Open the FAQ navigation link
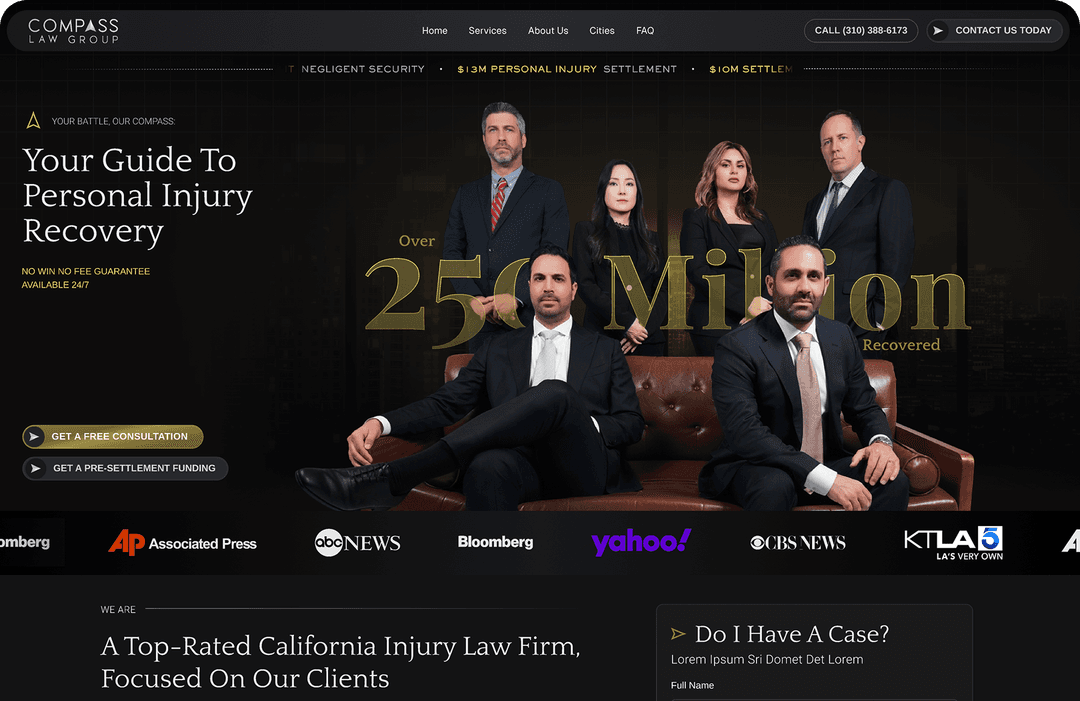Viewport: 1080px width, 701px height. [x=645, y=30]
